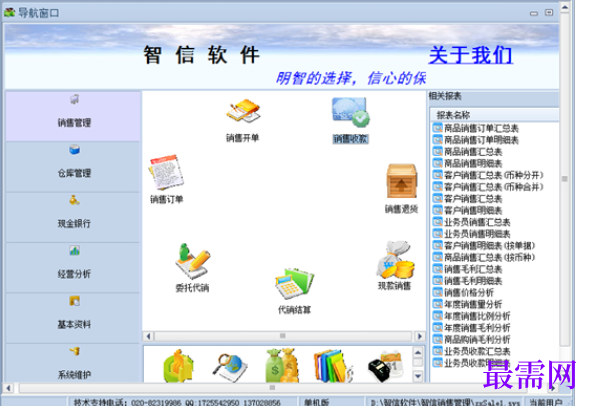Click the dollar money bags icon in bottom strip
The width and height of the screenshot is (595, 406).
click(281, 365)
